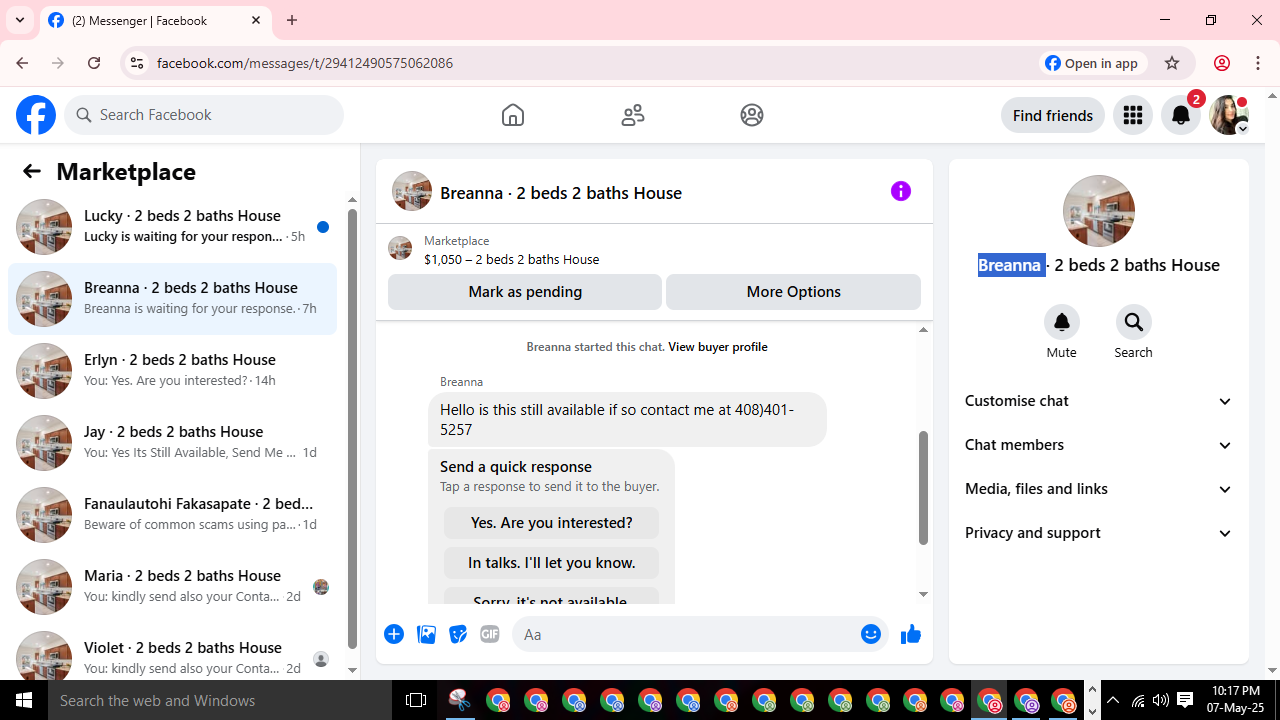
Task: Open emoji picker in message box
Action: tap(871, 634)
